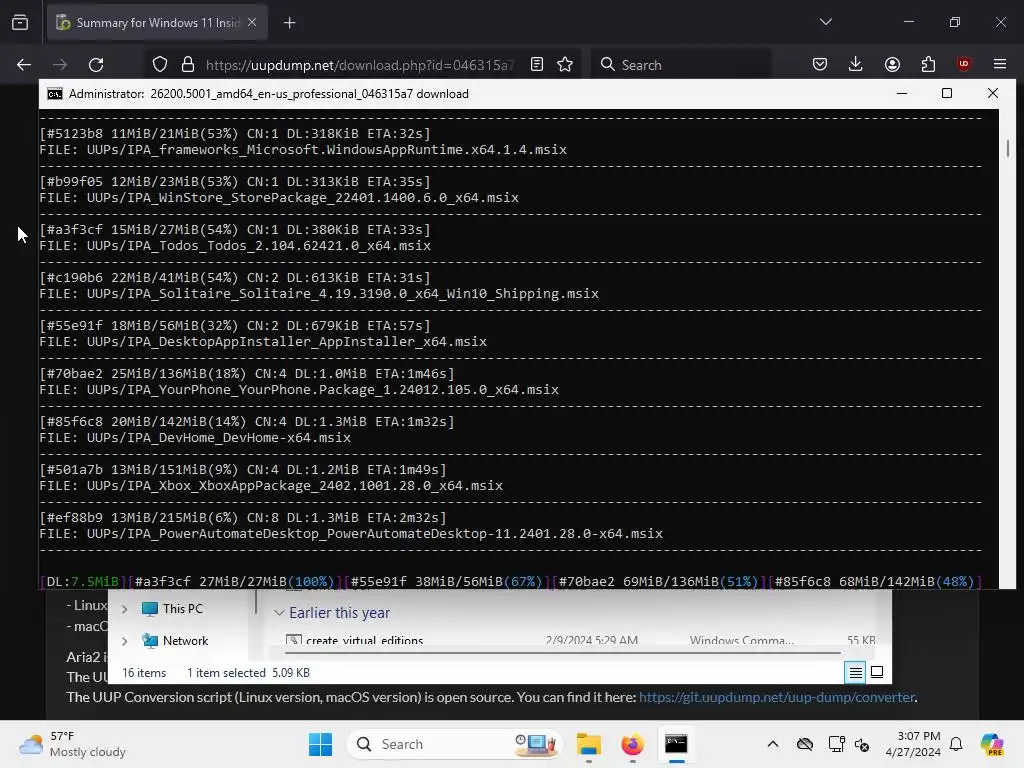Open the command prompt window system icon

(55, 94)
